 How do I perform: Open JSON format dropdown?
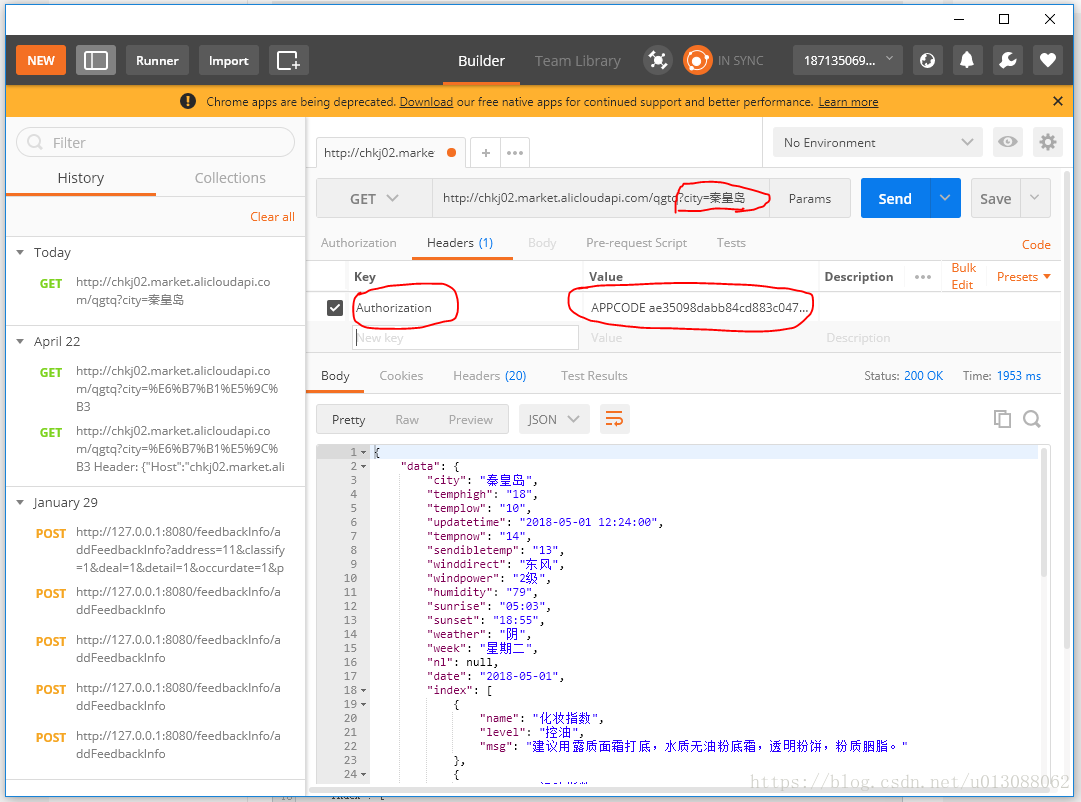[553, 419]
